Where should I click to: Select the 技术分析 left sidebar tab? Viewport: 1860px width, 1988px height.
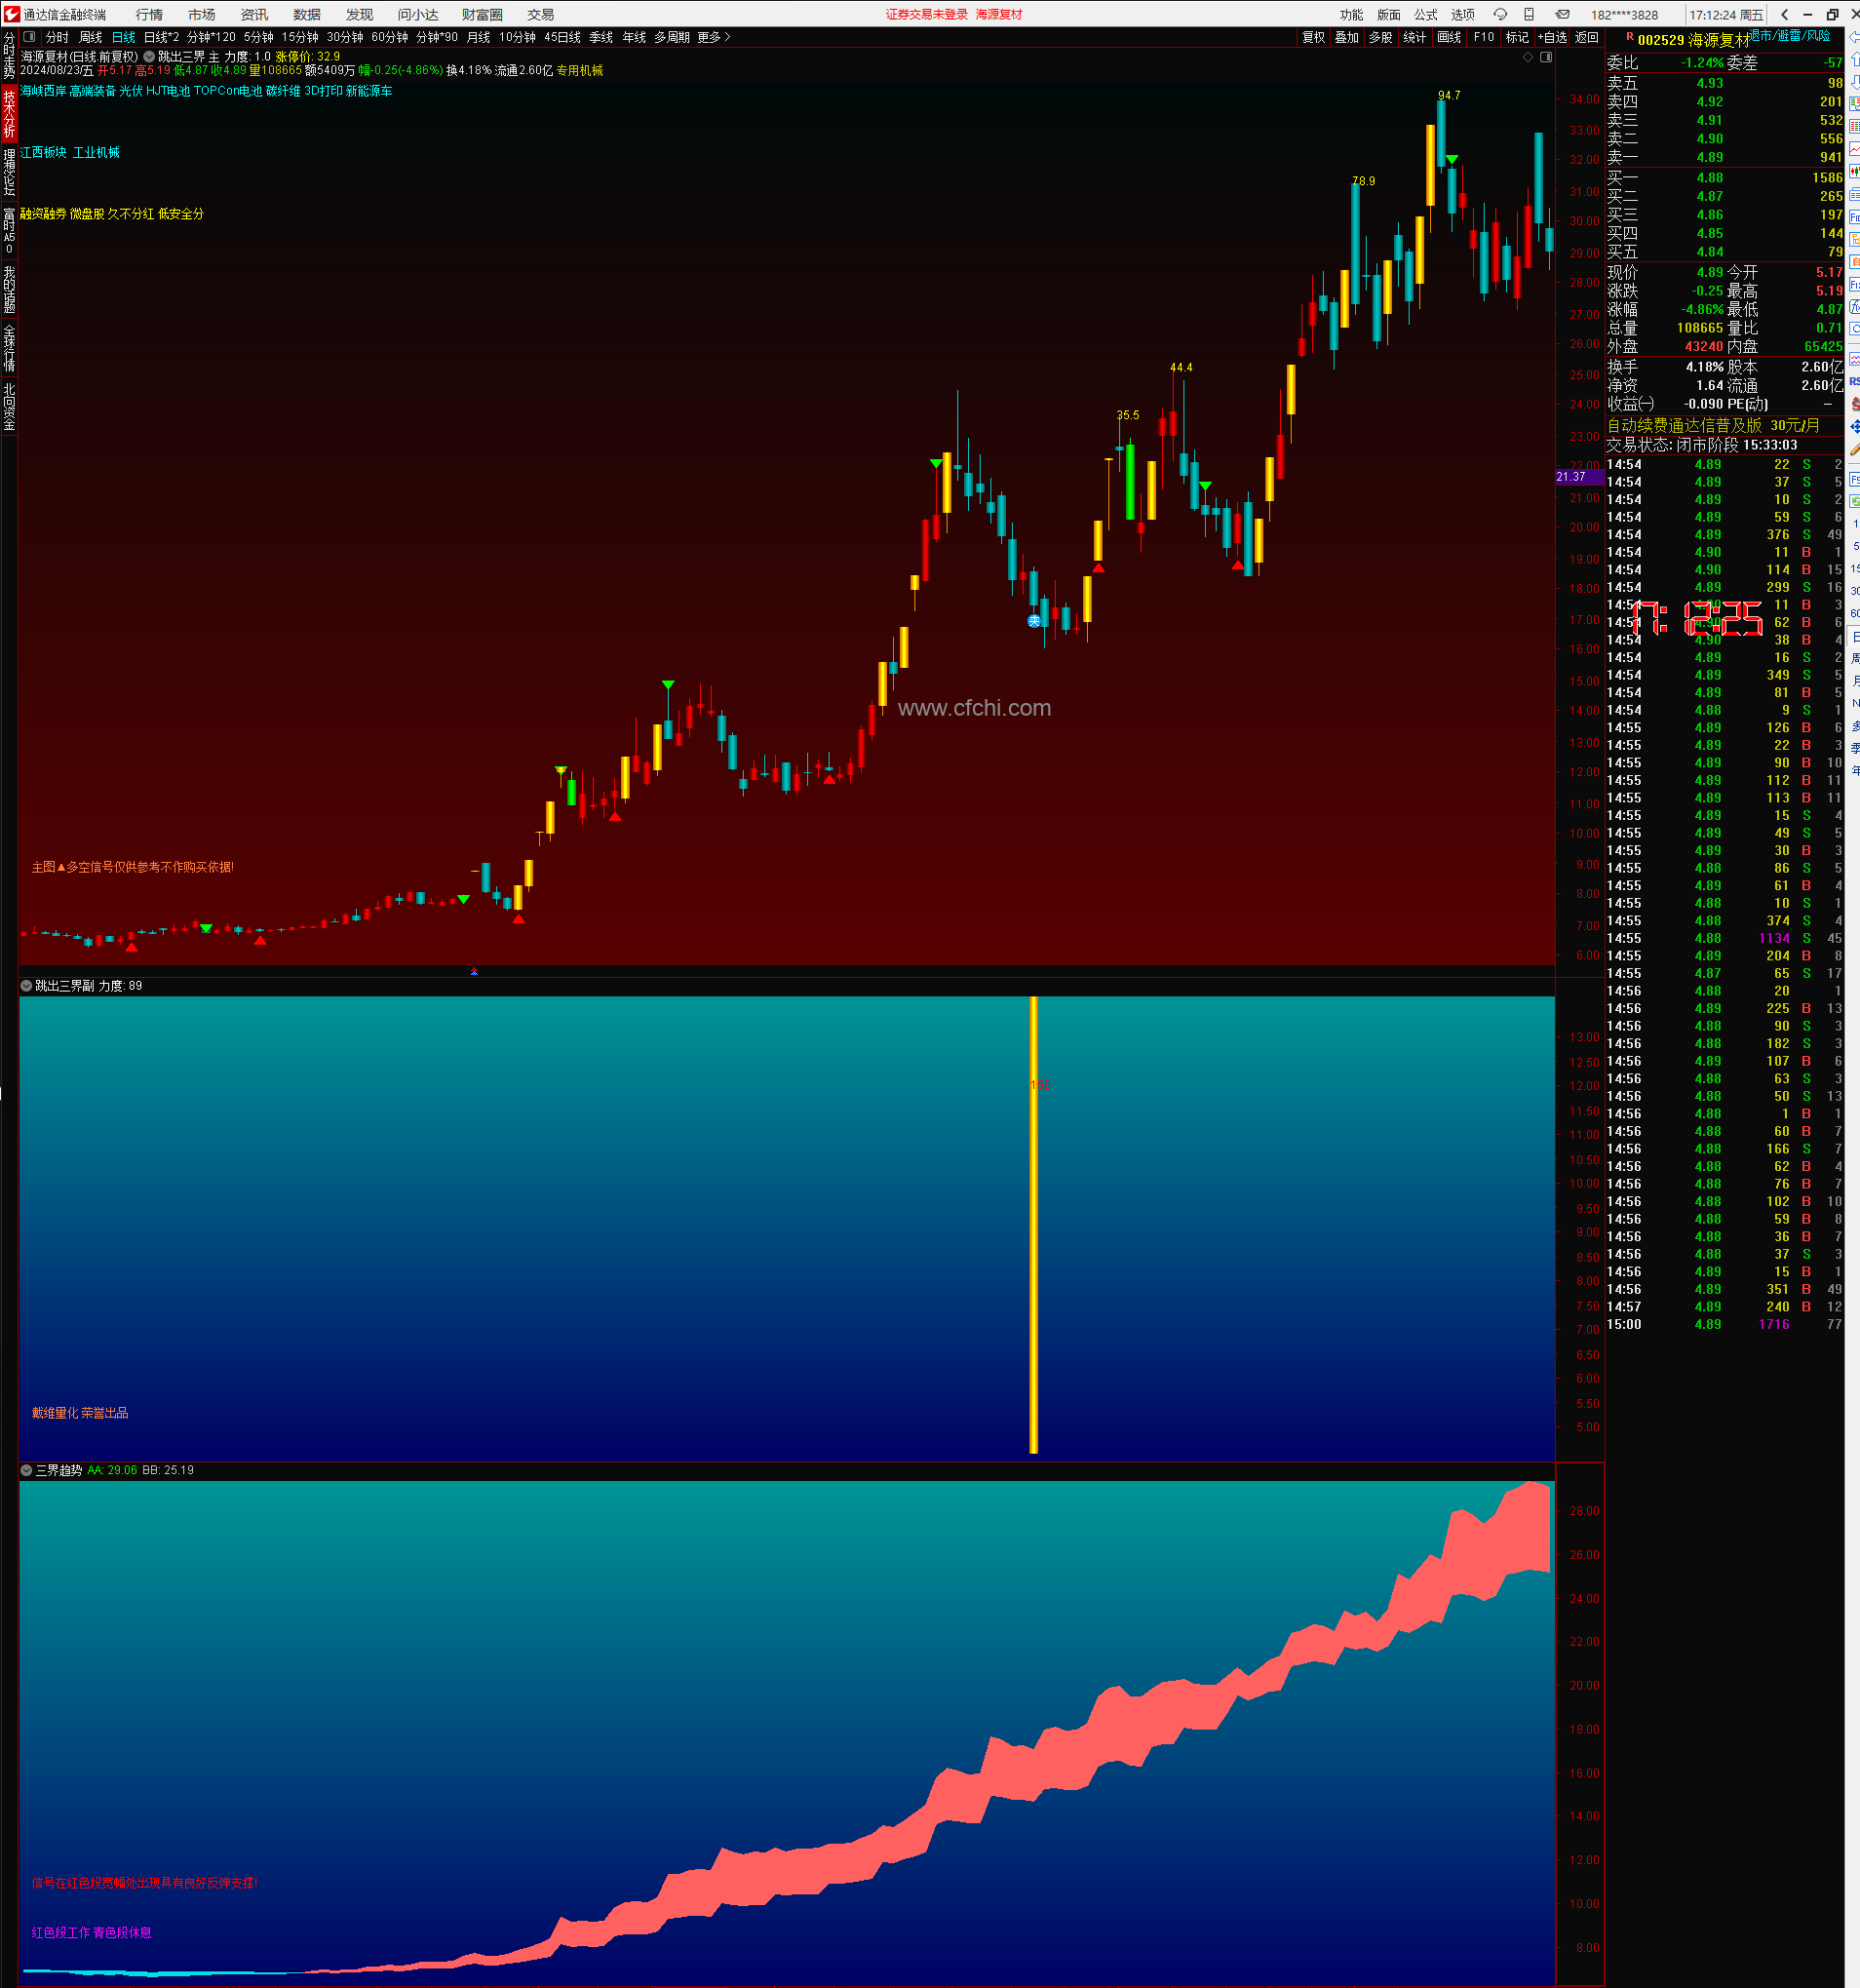[9, 113]
